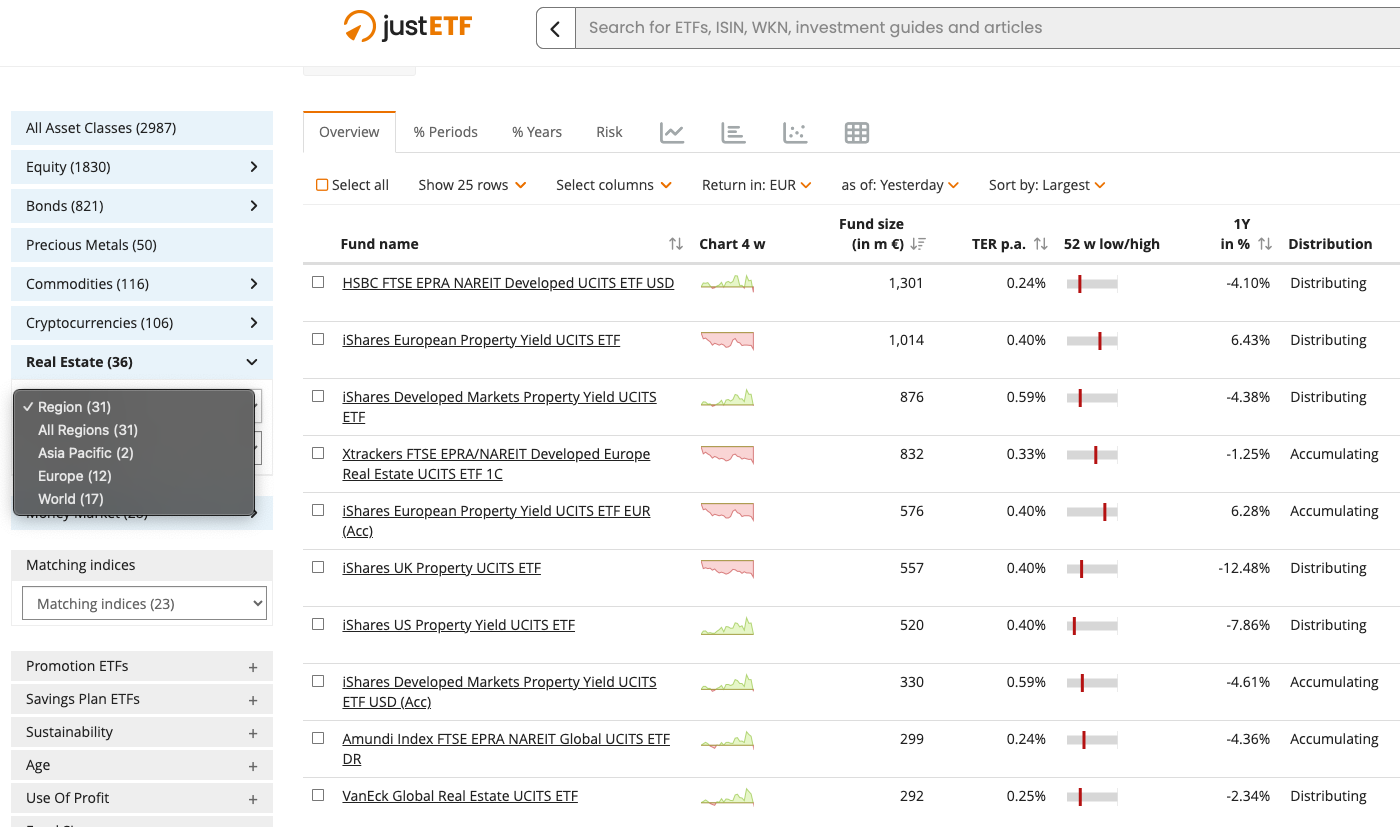Expand the Cryptocurrencies (106) category
The height and width of the screenshot is (827, 1400).
(142, 323)
